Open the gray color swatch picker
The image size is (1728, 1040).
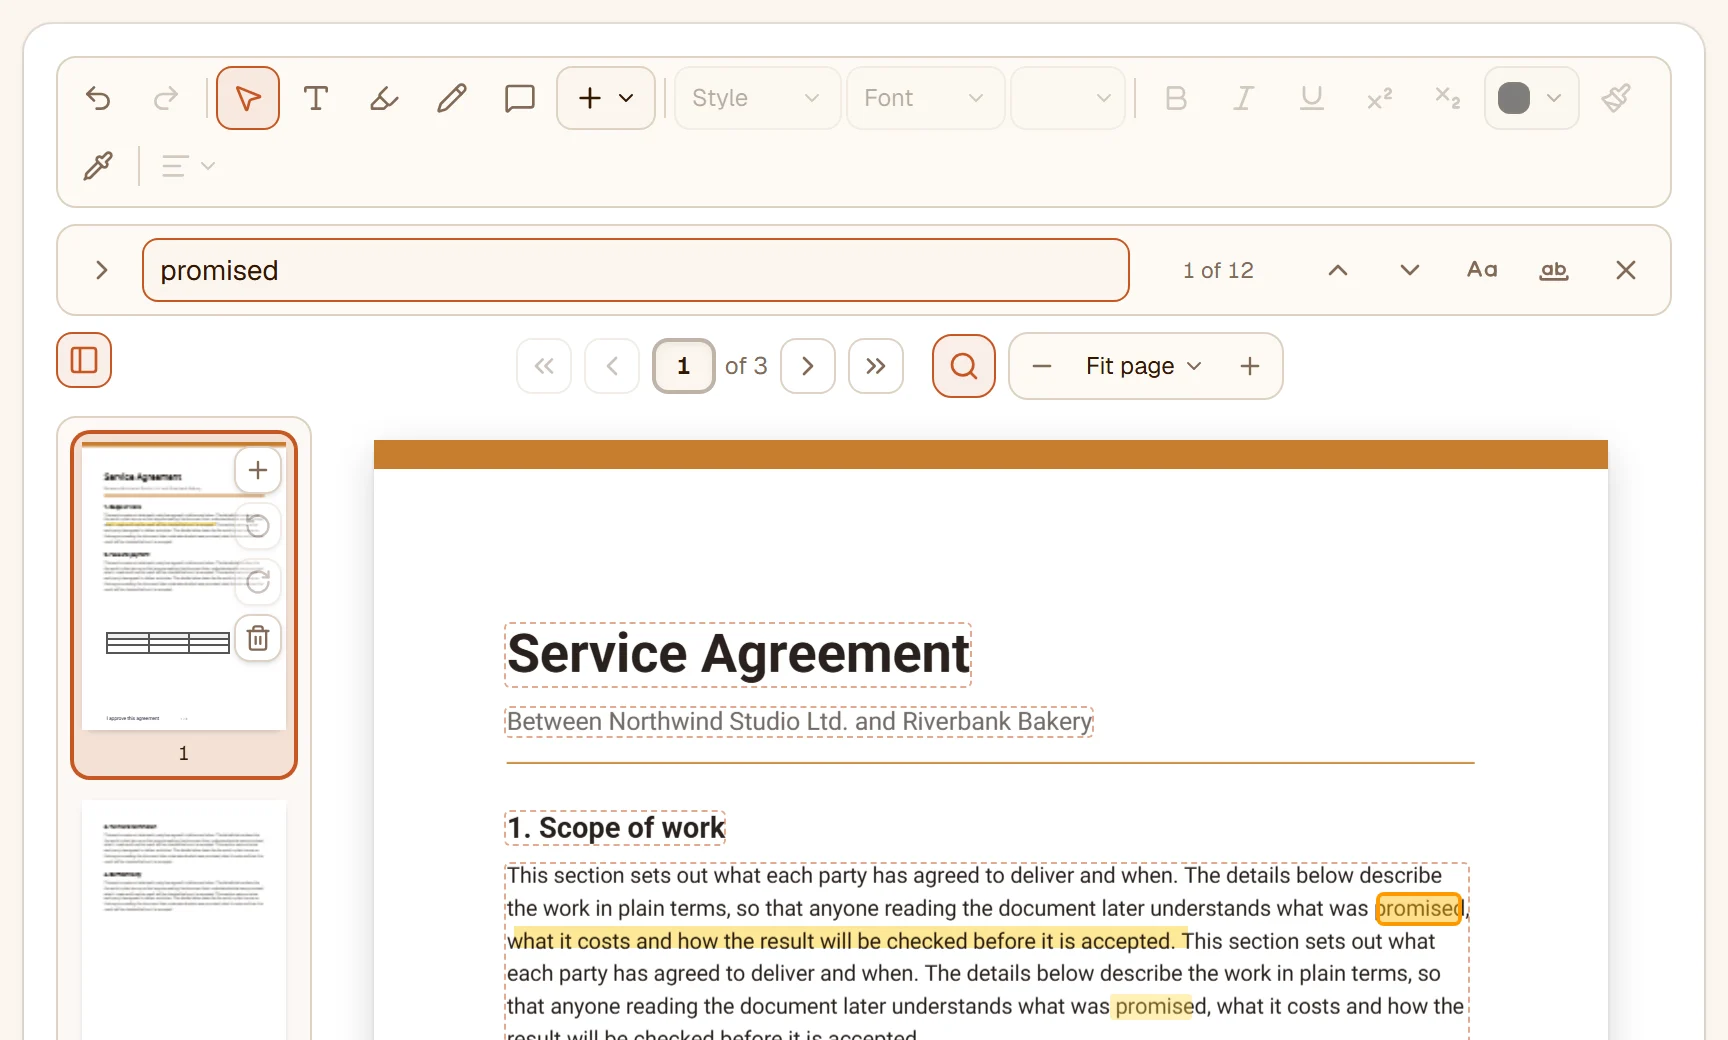click(1531, 98)
